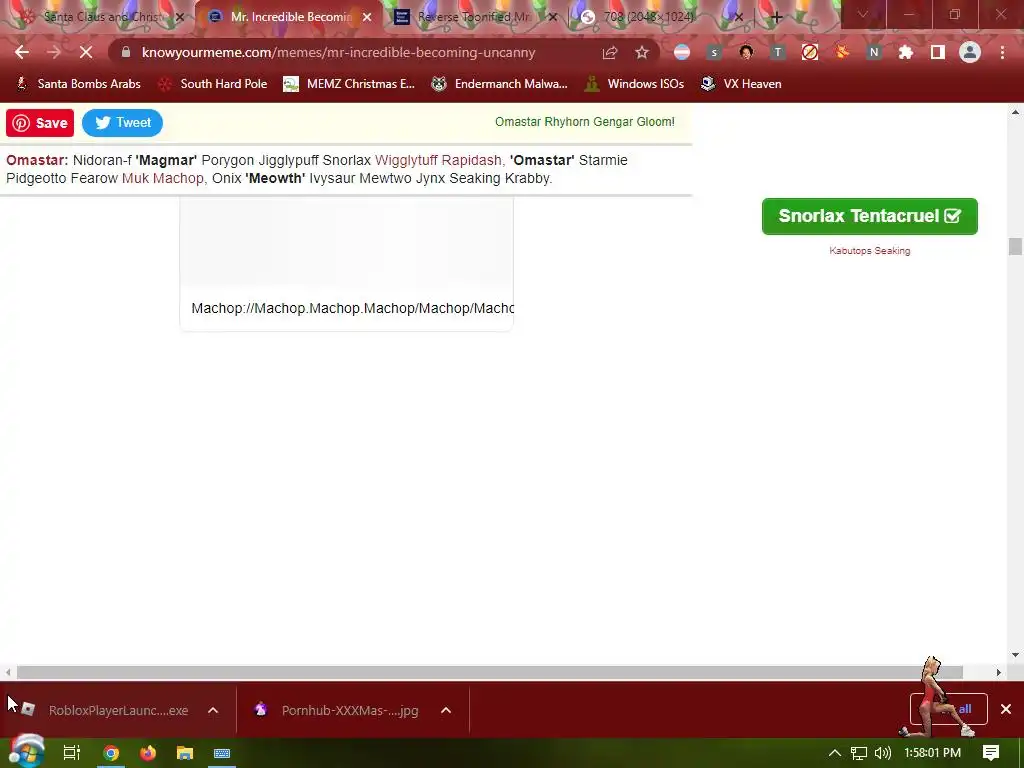Open the network icon in the tray
This screenshot has width=1024, height=768.
pyautogui.click(x=859, y=753)
